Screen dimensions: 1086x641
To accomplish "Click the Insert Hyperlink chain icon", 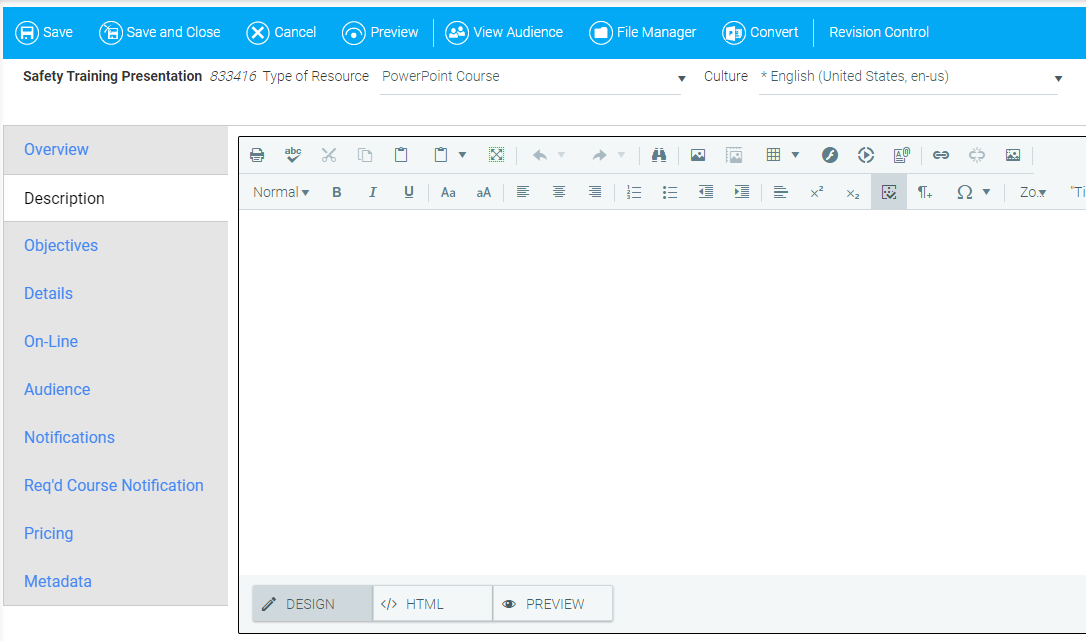I will 941,155.
